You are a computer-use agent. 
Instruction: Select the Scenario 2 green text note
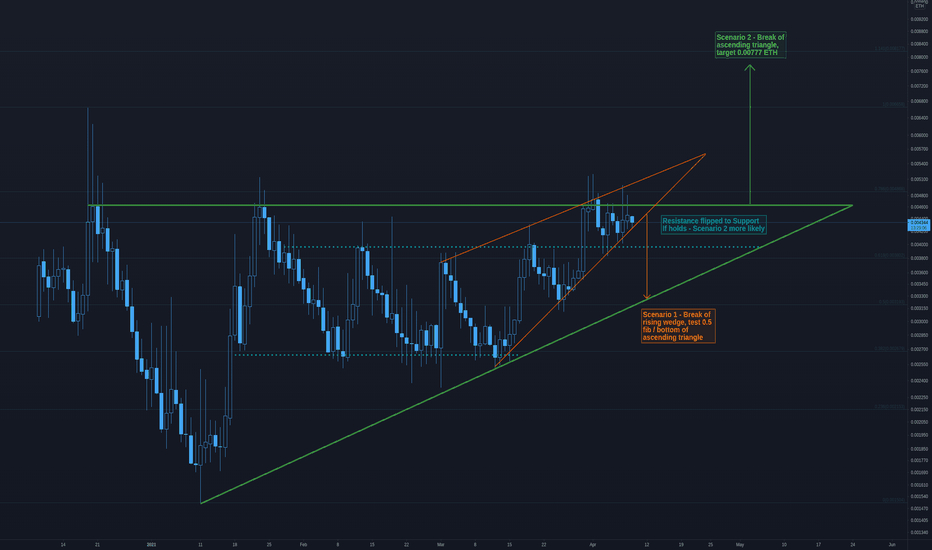pyautogui.click(x=750, y=45)
